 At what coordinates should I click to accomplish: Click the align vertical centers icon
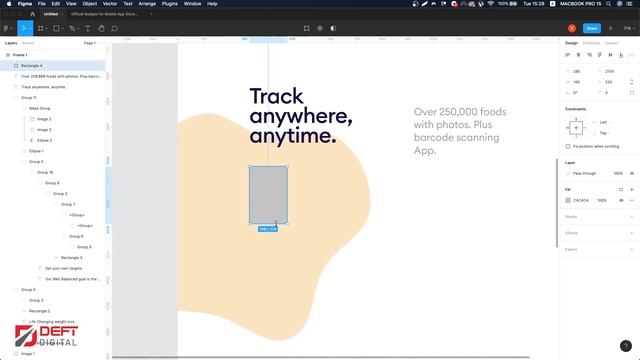click(611, 55)
